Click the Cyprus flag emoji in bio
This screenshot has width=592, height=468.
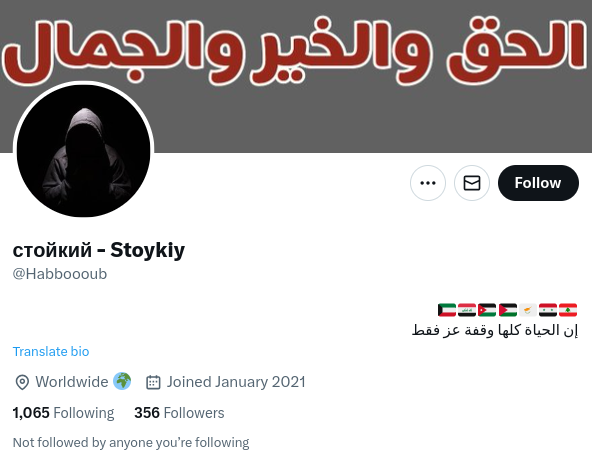click(x=528, y=310)
